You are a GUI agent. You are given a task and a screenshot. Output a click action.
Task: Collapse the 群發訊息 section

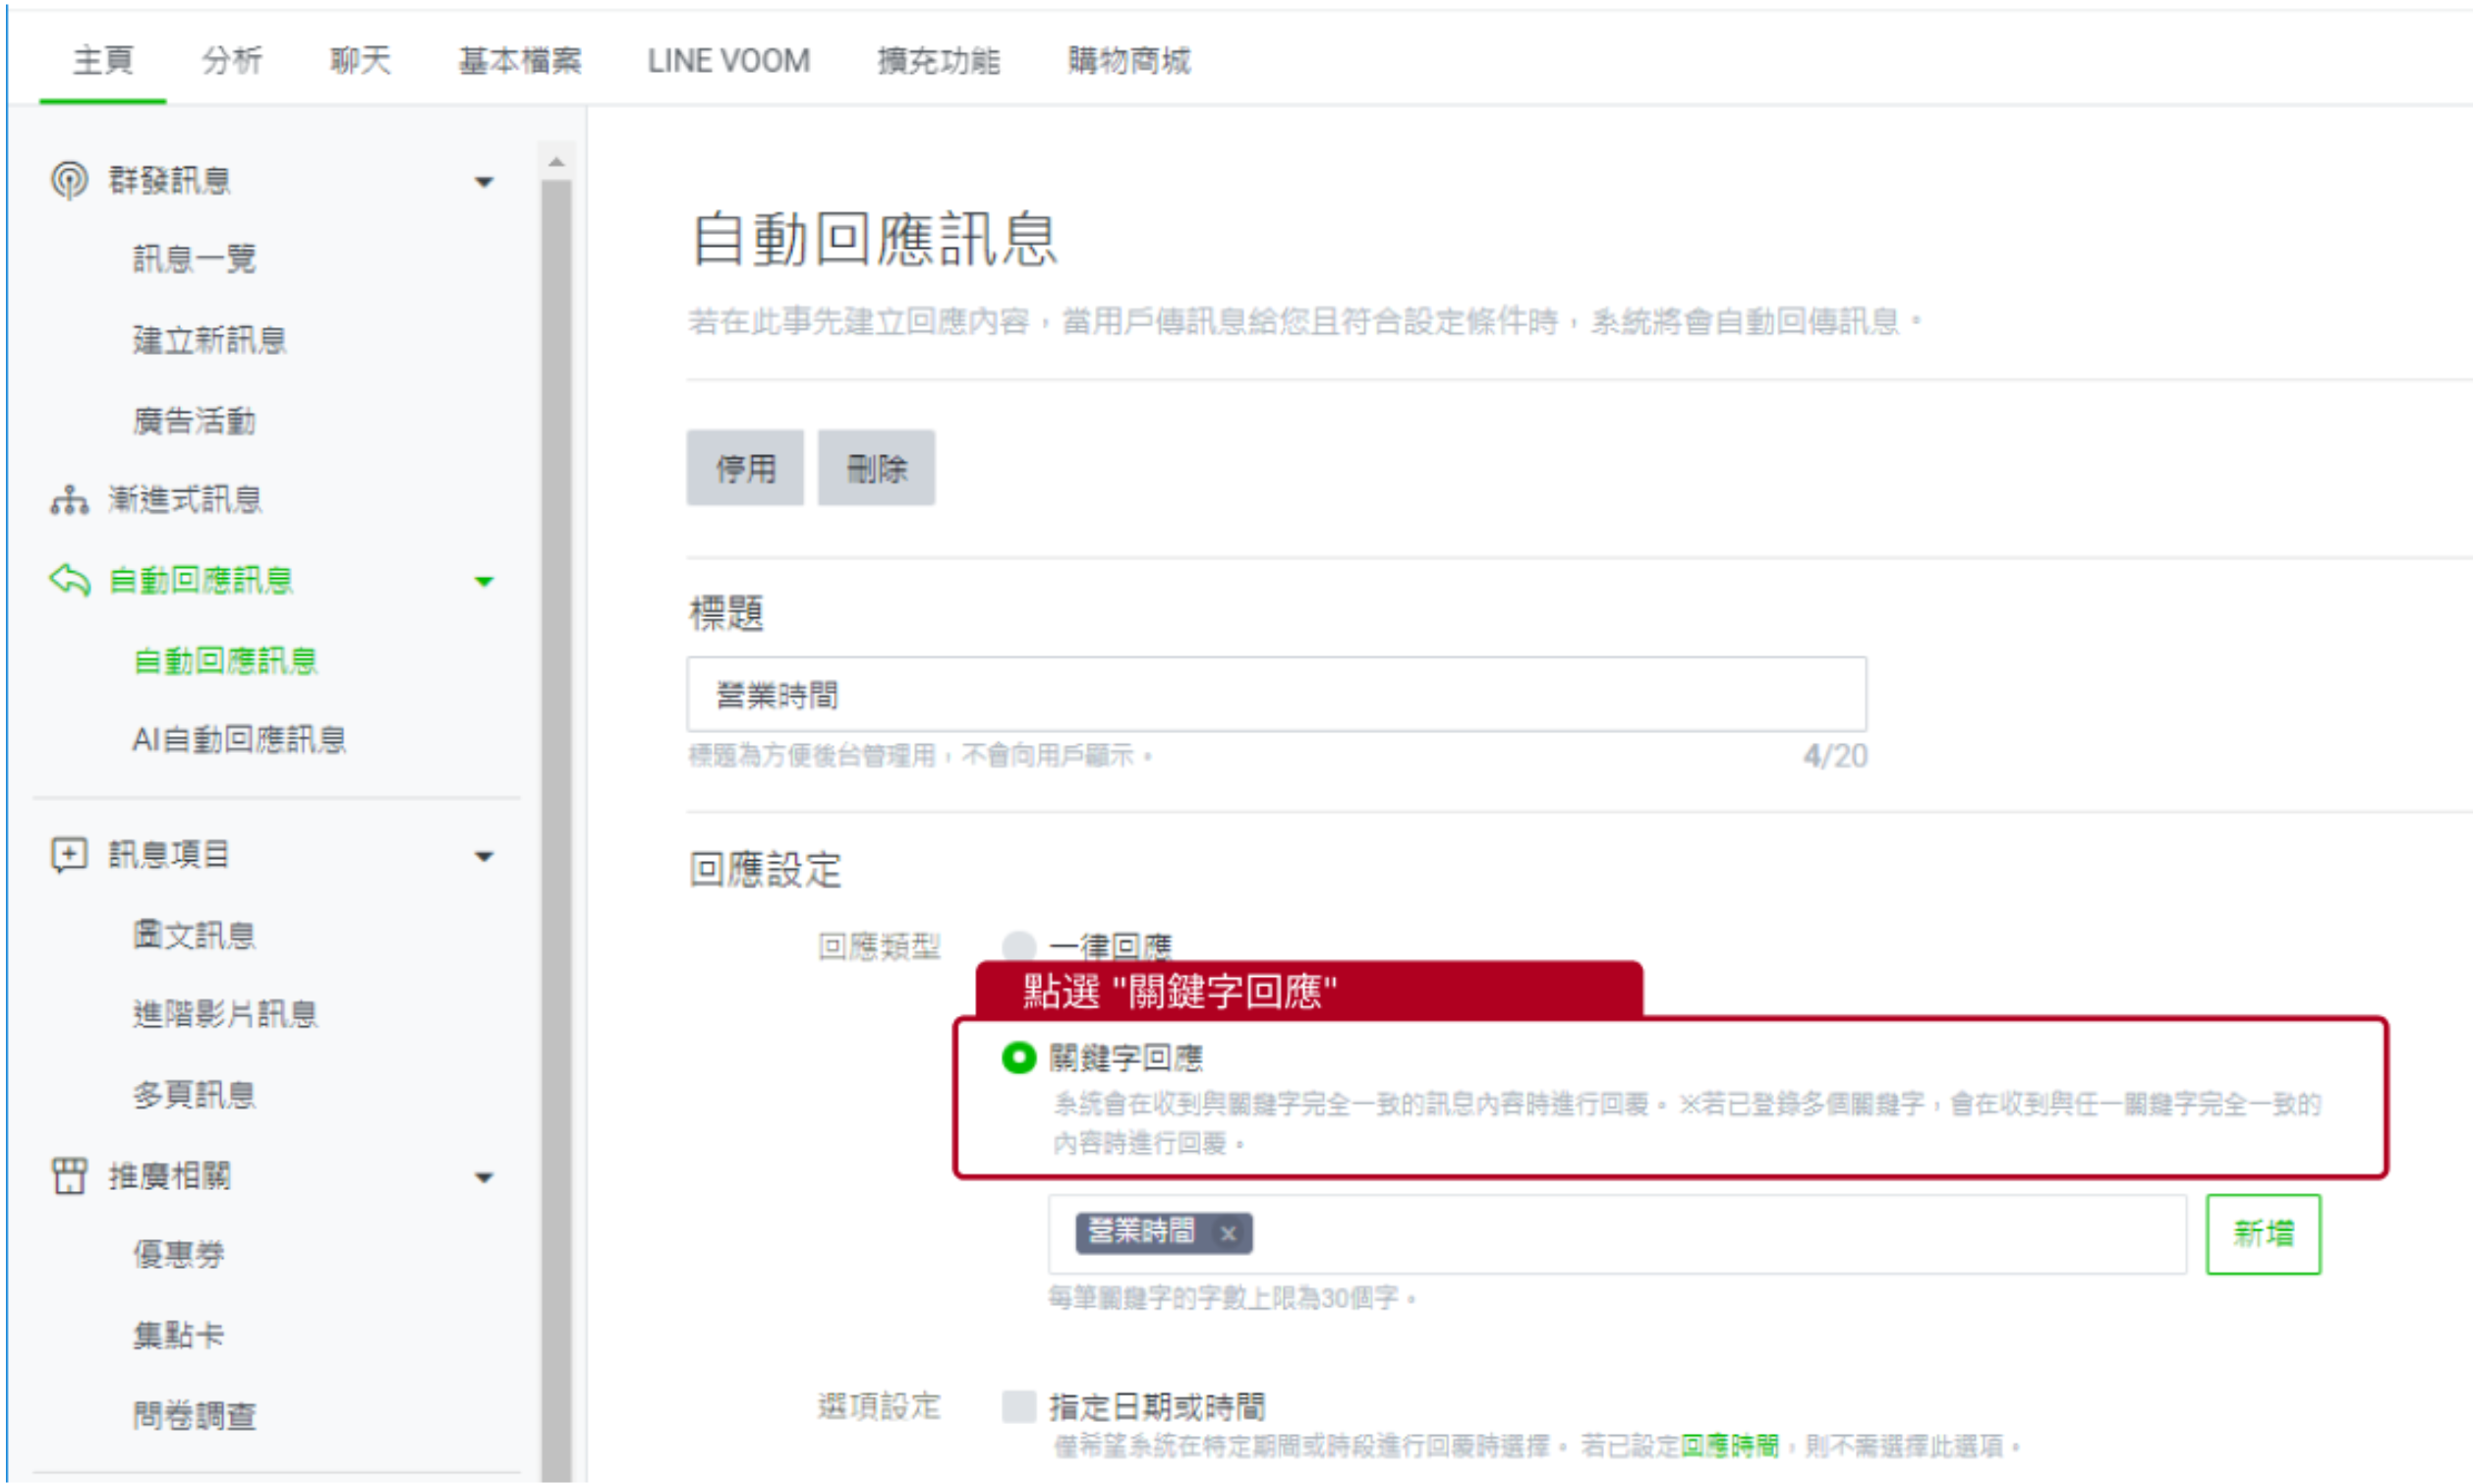(486, 180)
